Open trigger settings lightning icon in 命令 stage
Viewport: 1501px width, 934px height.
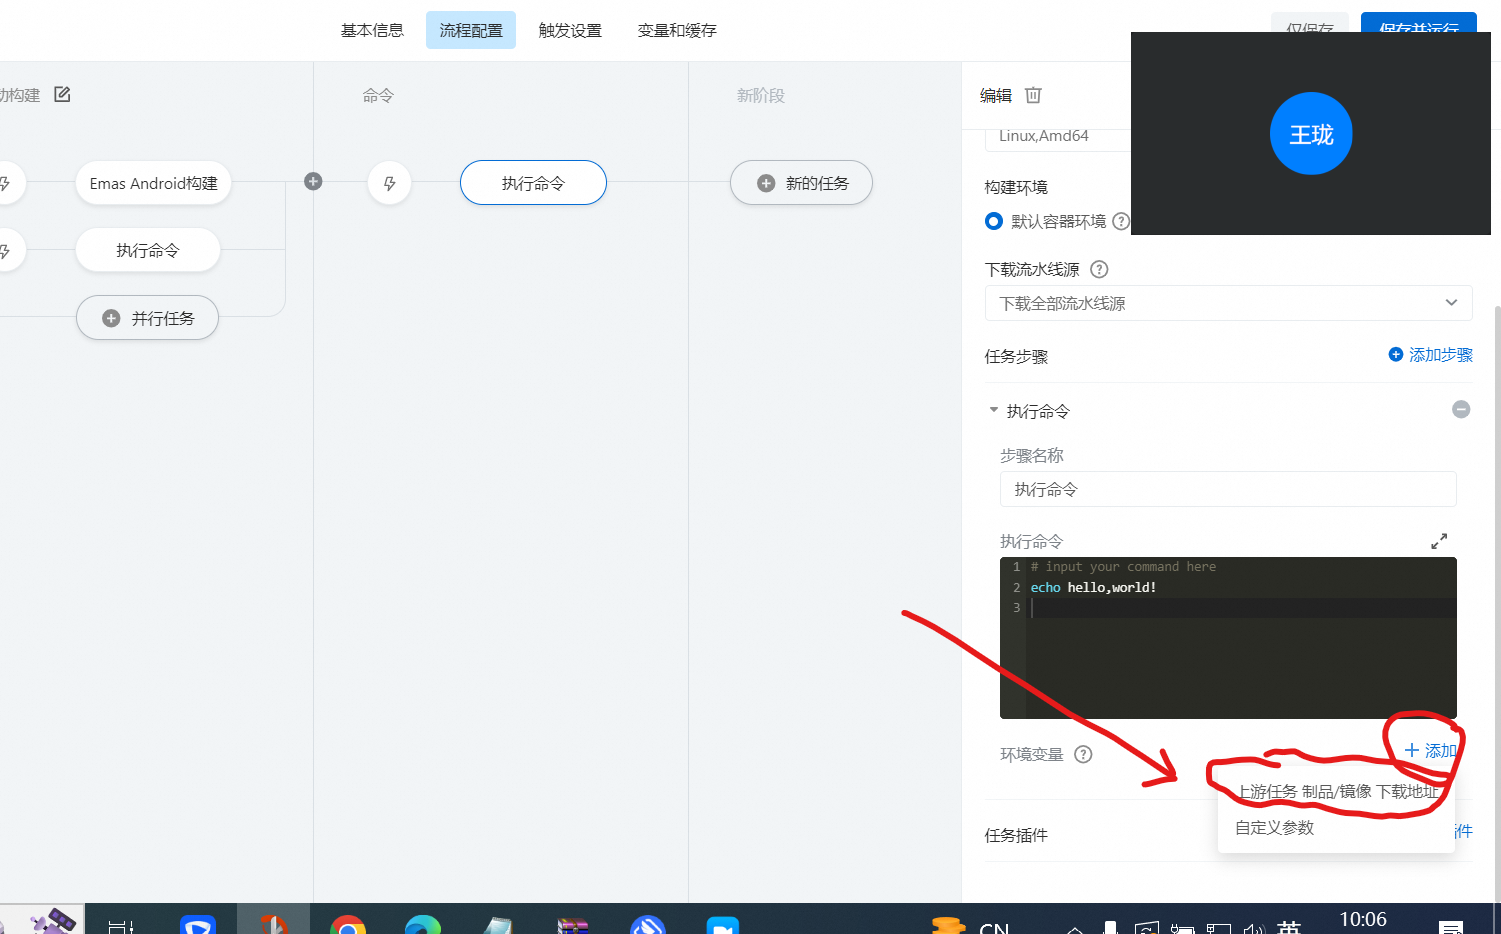[389, 183]
